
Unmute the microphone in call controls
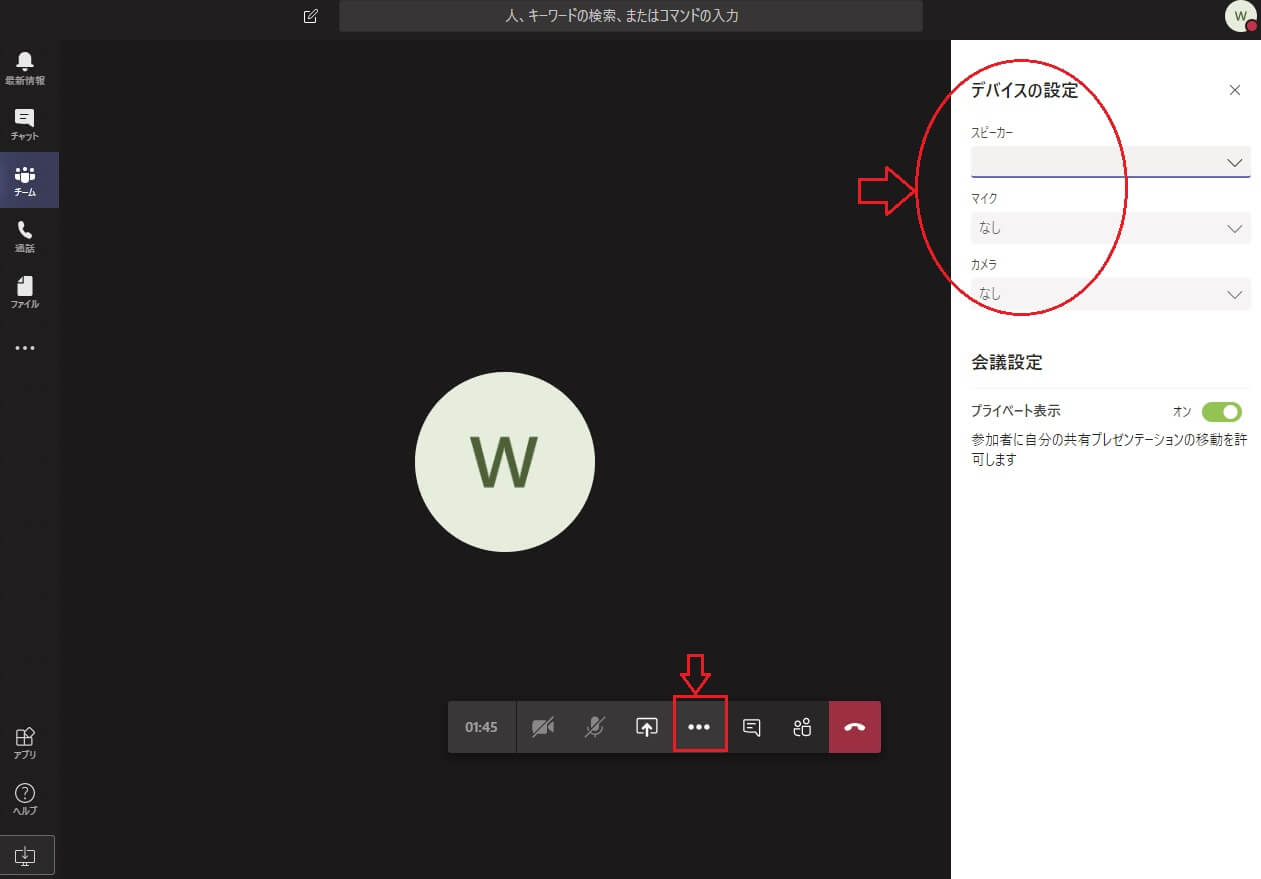594,727
